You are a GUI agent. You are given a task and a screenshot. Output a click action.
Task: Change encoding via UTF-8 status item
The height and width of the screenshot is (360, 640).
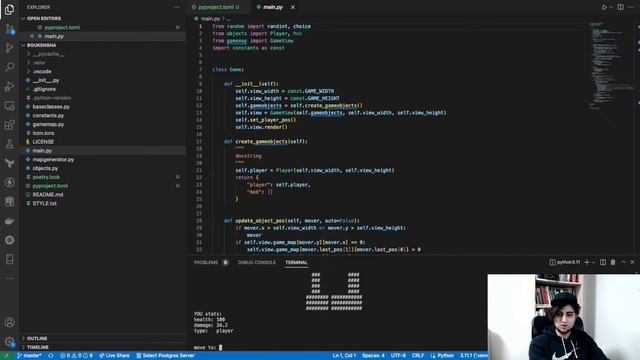point(398,356)
